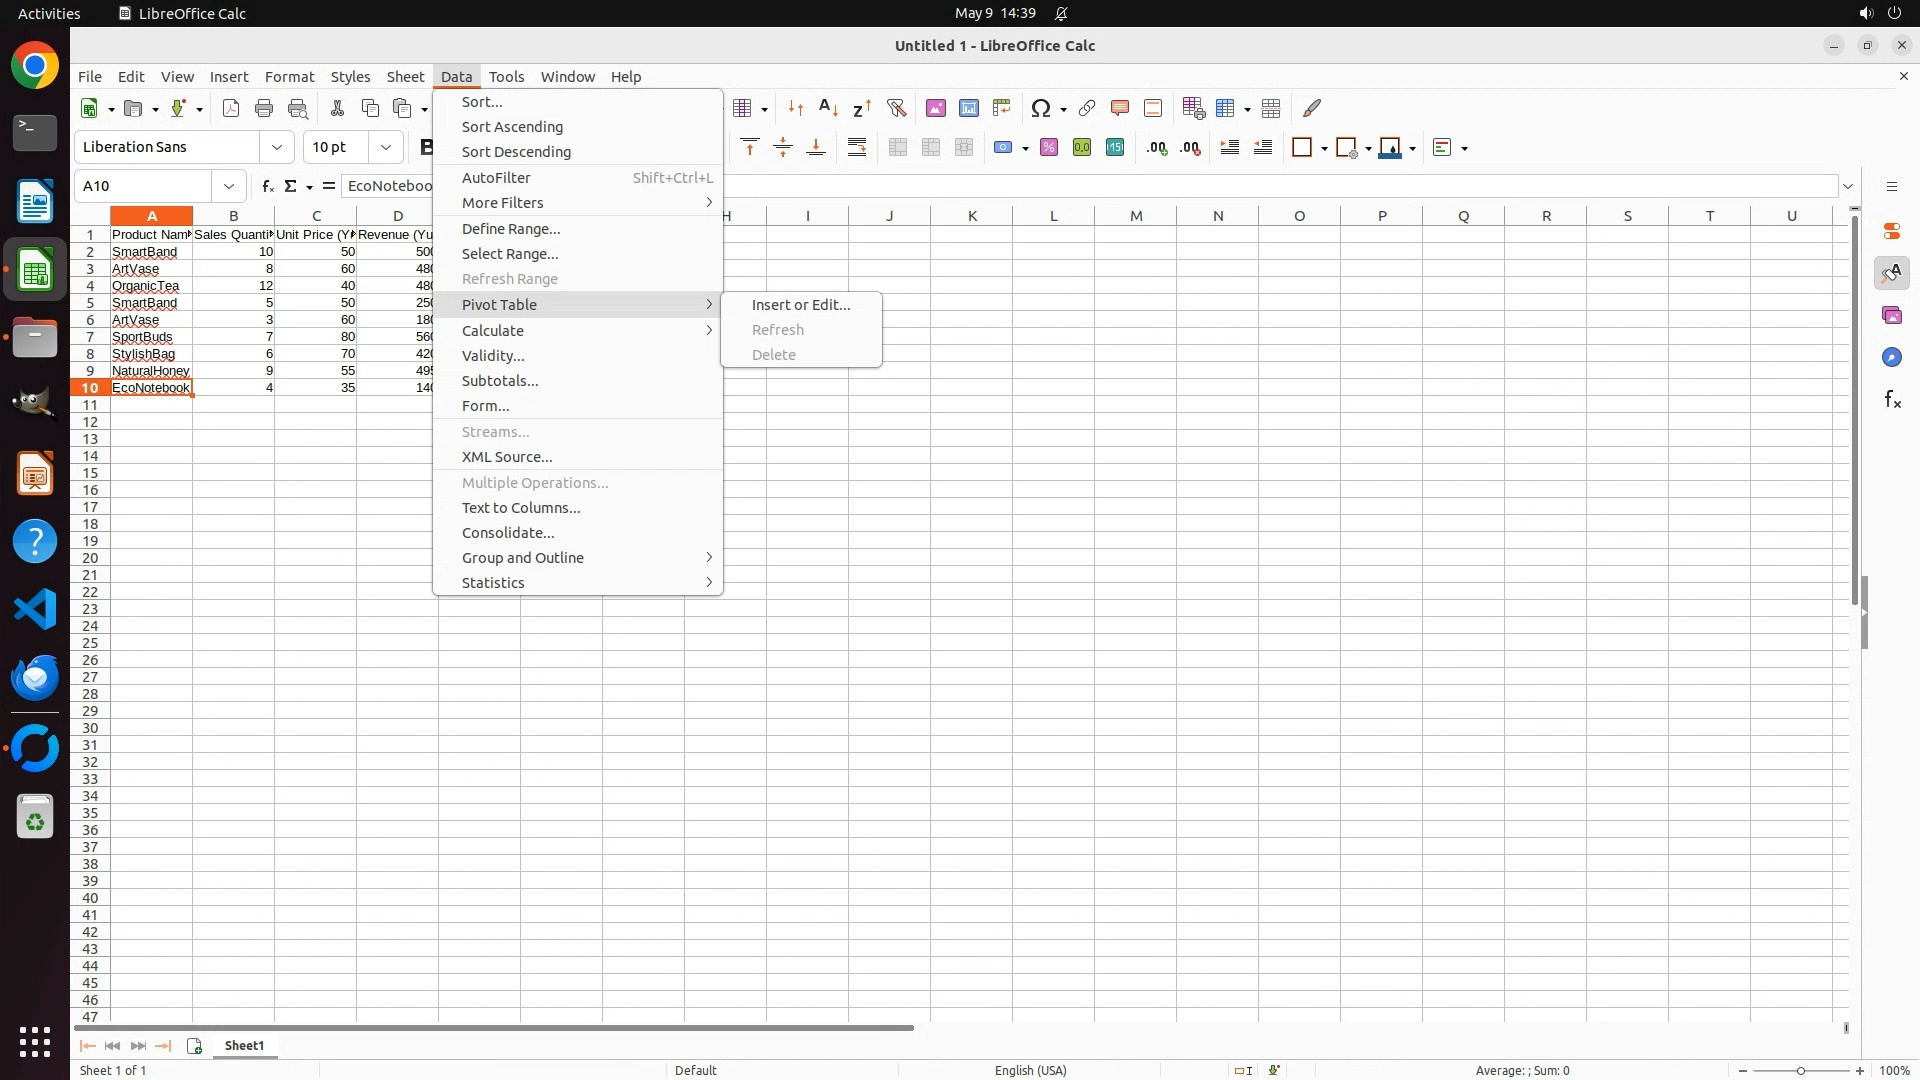This screenshot has height=1080, width=1920.
Task: Click the Print icon in toolbar
Action: [264, 108]
